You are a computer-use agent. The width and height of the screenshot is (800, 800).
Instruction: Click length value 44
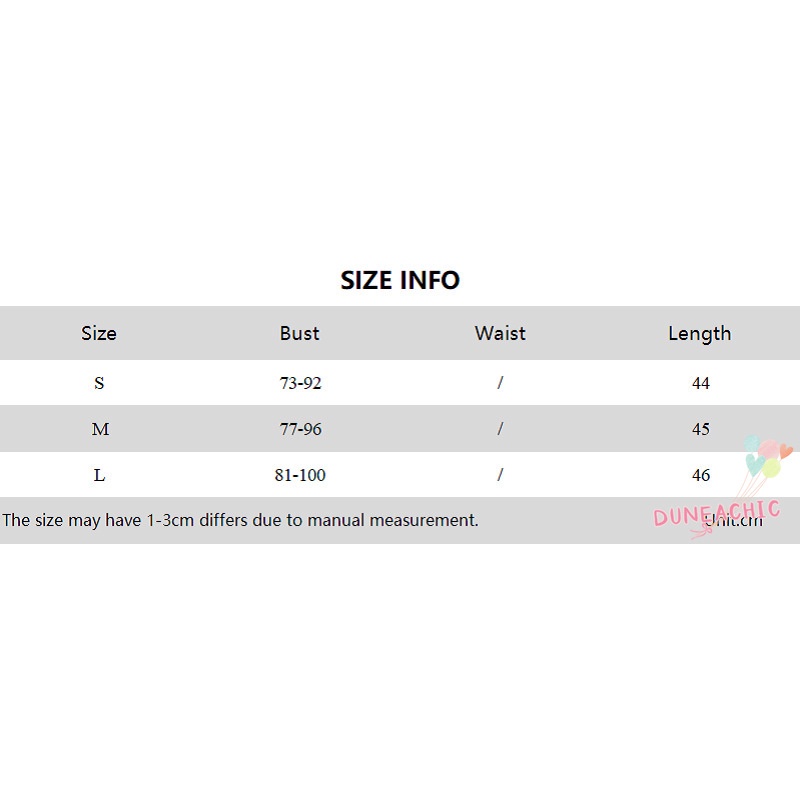701,383
